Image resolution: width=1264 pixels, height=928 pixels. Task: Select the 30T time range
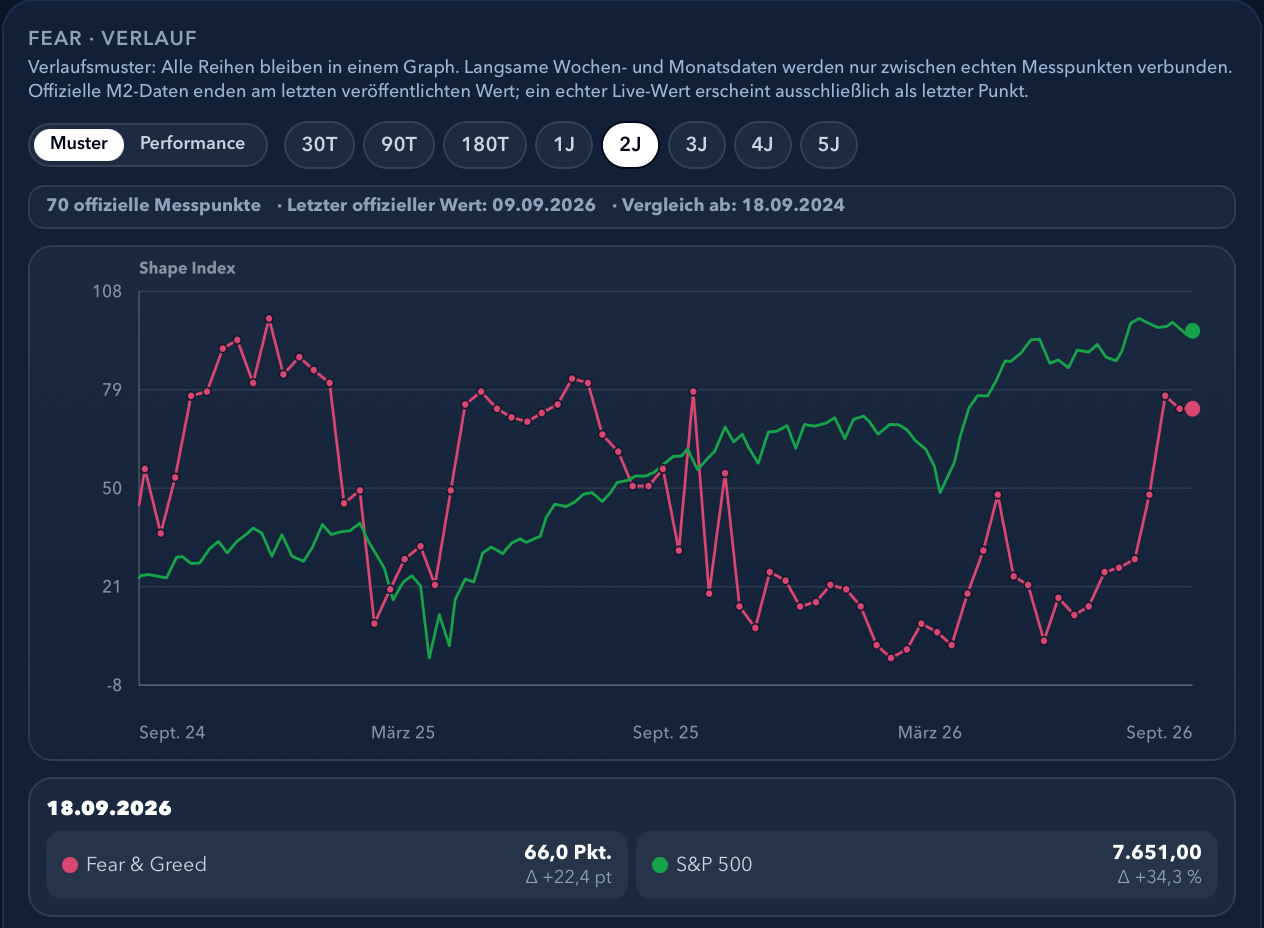[x=320, y=145]
